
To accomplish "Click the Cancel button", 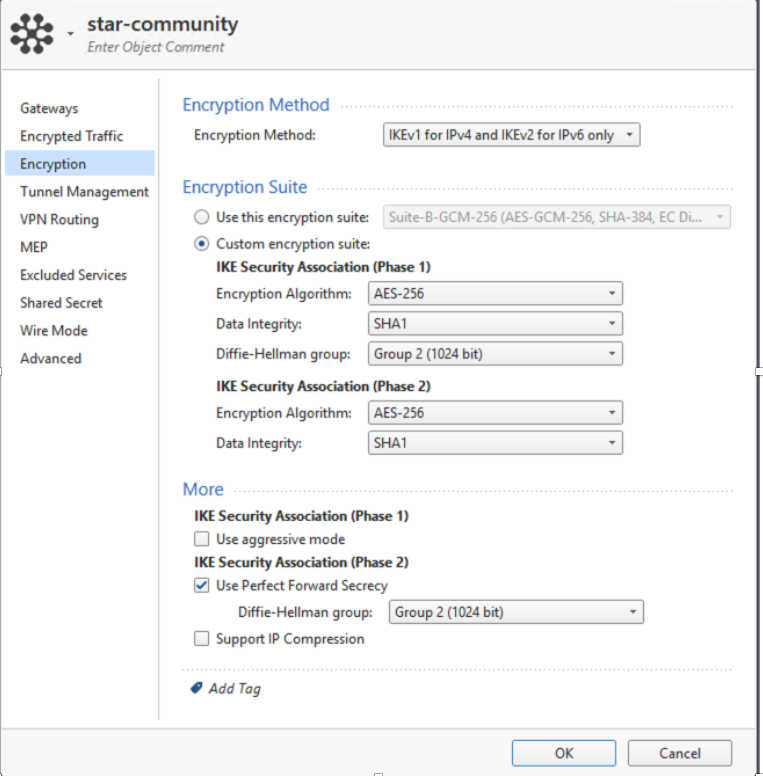I will click(680, 753).
